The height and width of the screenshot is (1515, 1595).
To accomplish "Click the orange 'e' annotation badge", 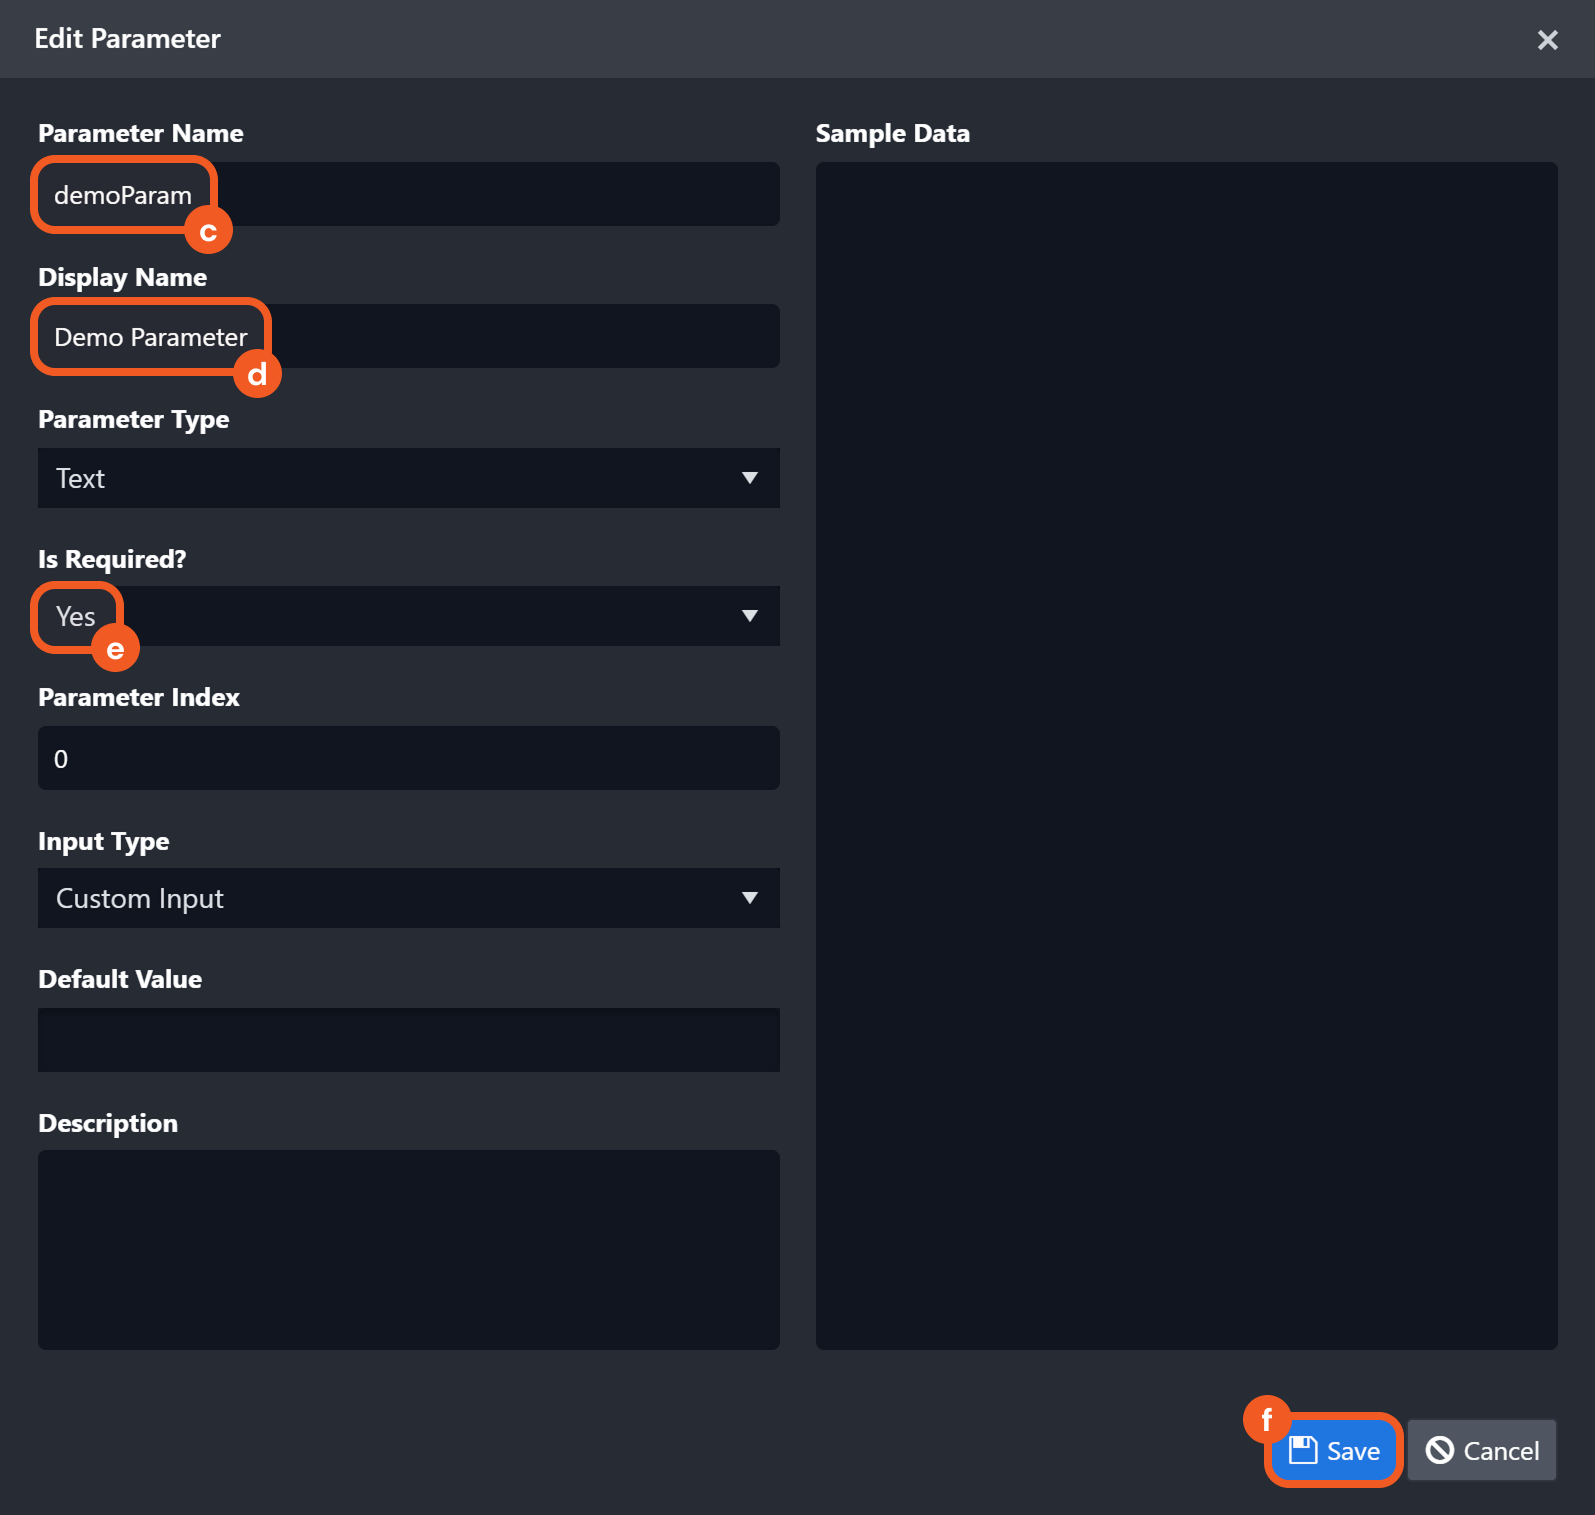I will tap(115, 650).
